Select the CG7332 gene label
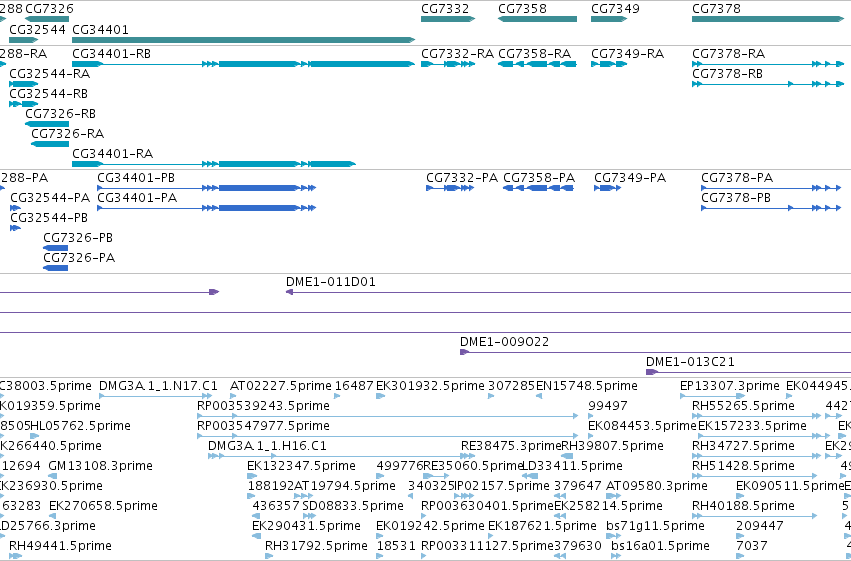The width and height of the screenshot is (851, 561). 445,9
